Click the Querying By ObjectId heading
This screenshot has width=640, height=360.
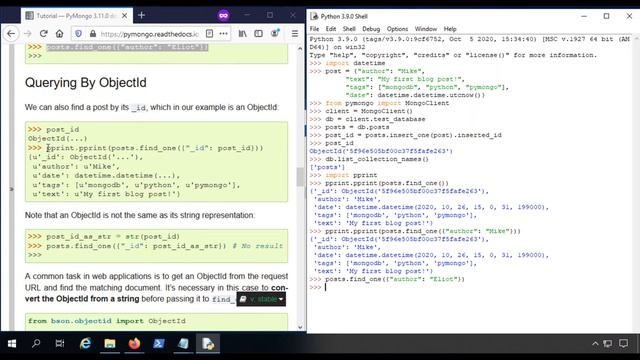click(x=86, y=83)
